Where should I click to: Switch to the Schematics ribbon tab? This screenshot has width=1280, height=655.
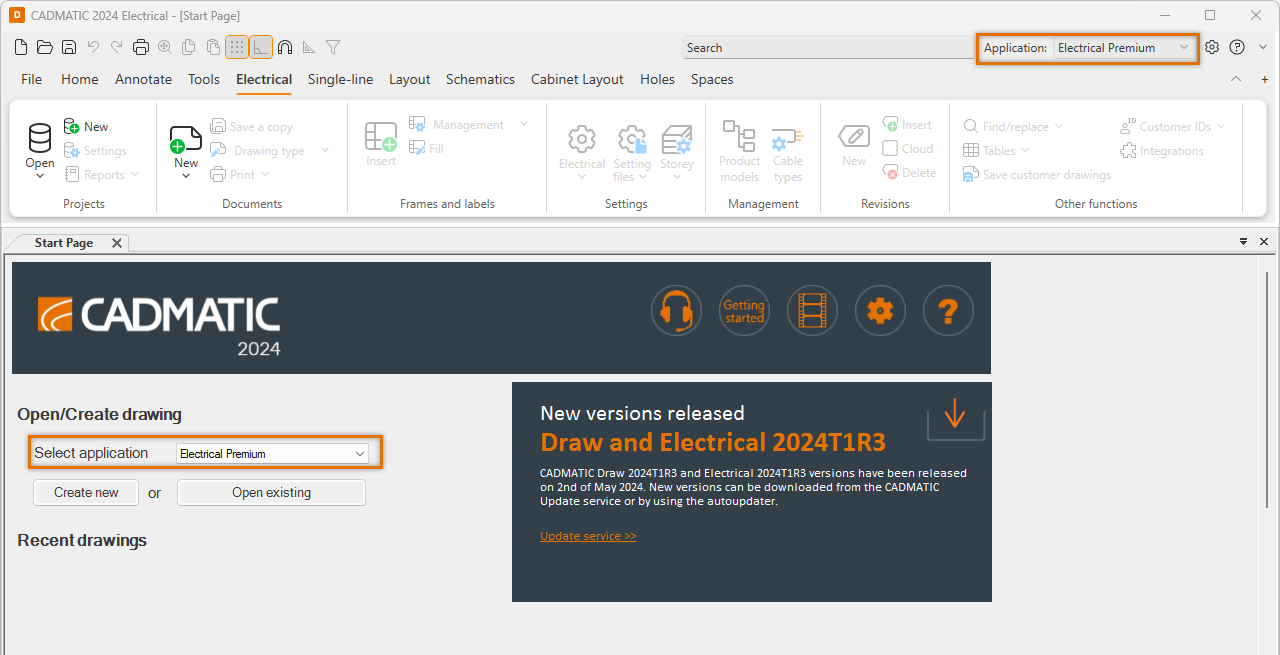point(480,79)
